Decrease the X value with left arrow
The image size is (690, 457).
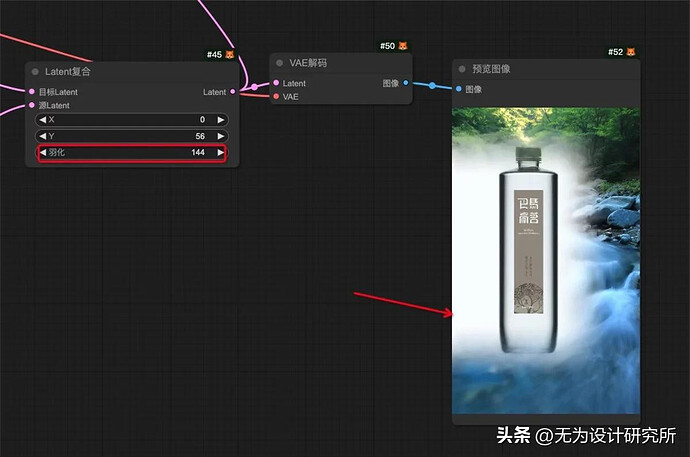coord(42,119)
